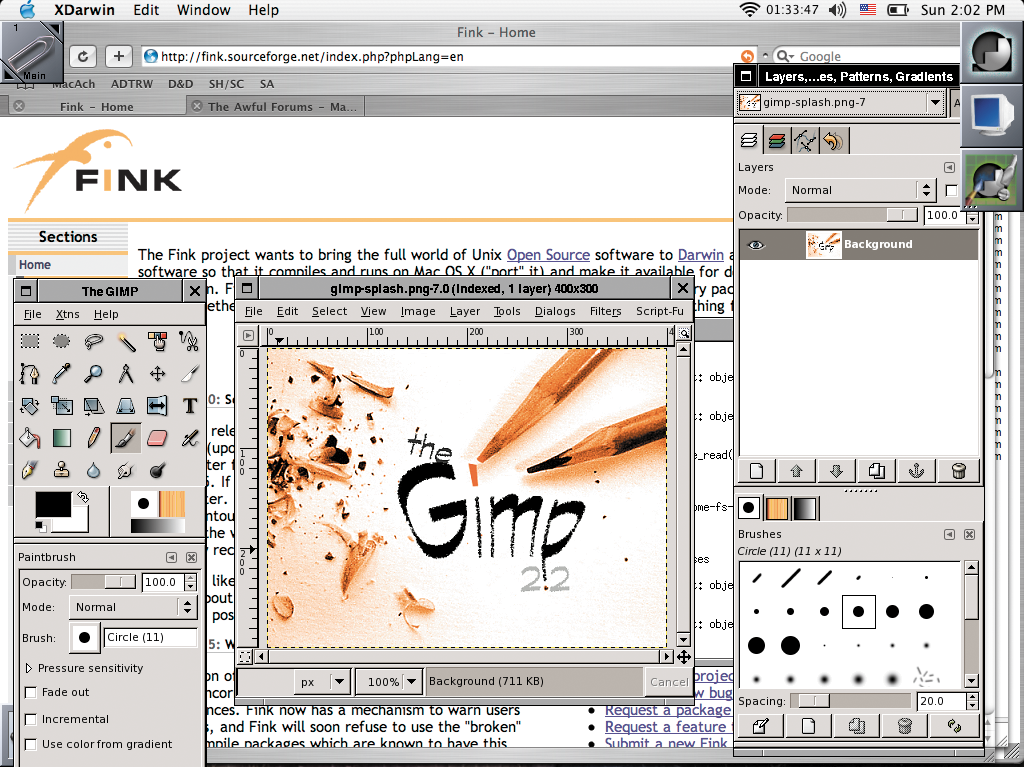
Task: Open the Paintbrush Mode Normal dropdown
Action: pyautogui.click(x=133, y=607)
